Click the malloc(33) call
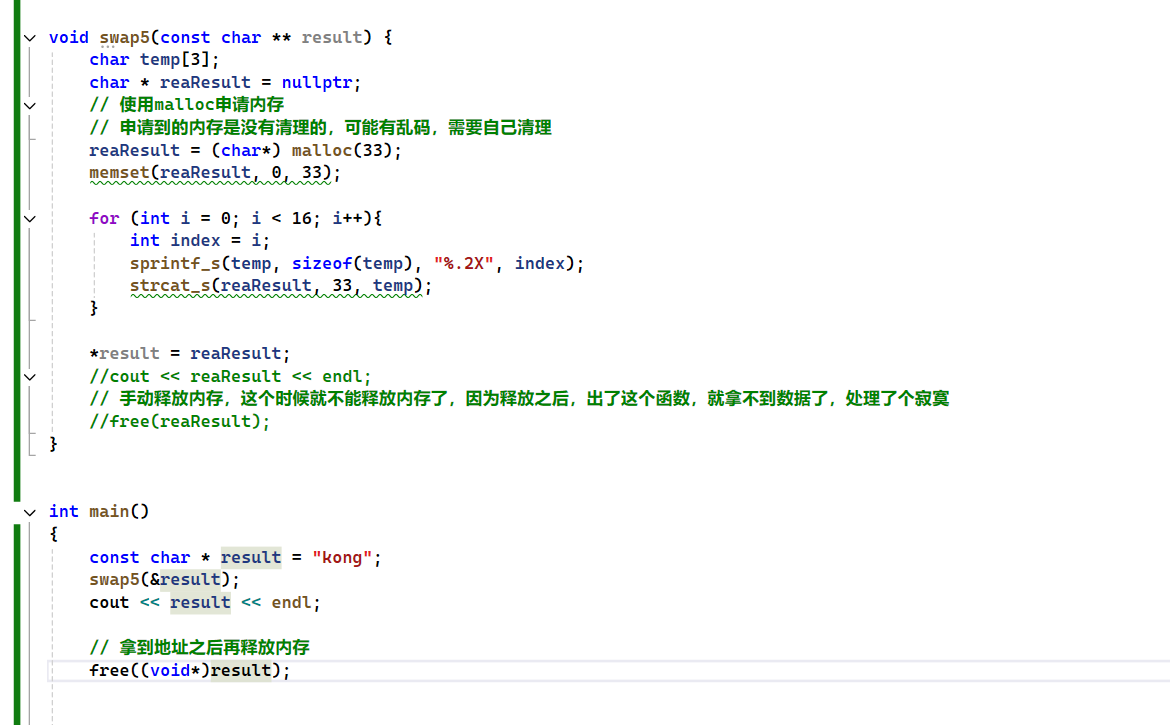The width and height of the screenshot is (1170, 725). 346,150
